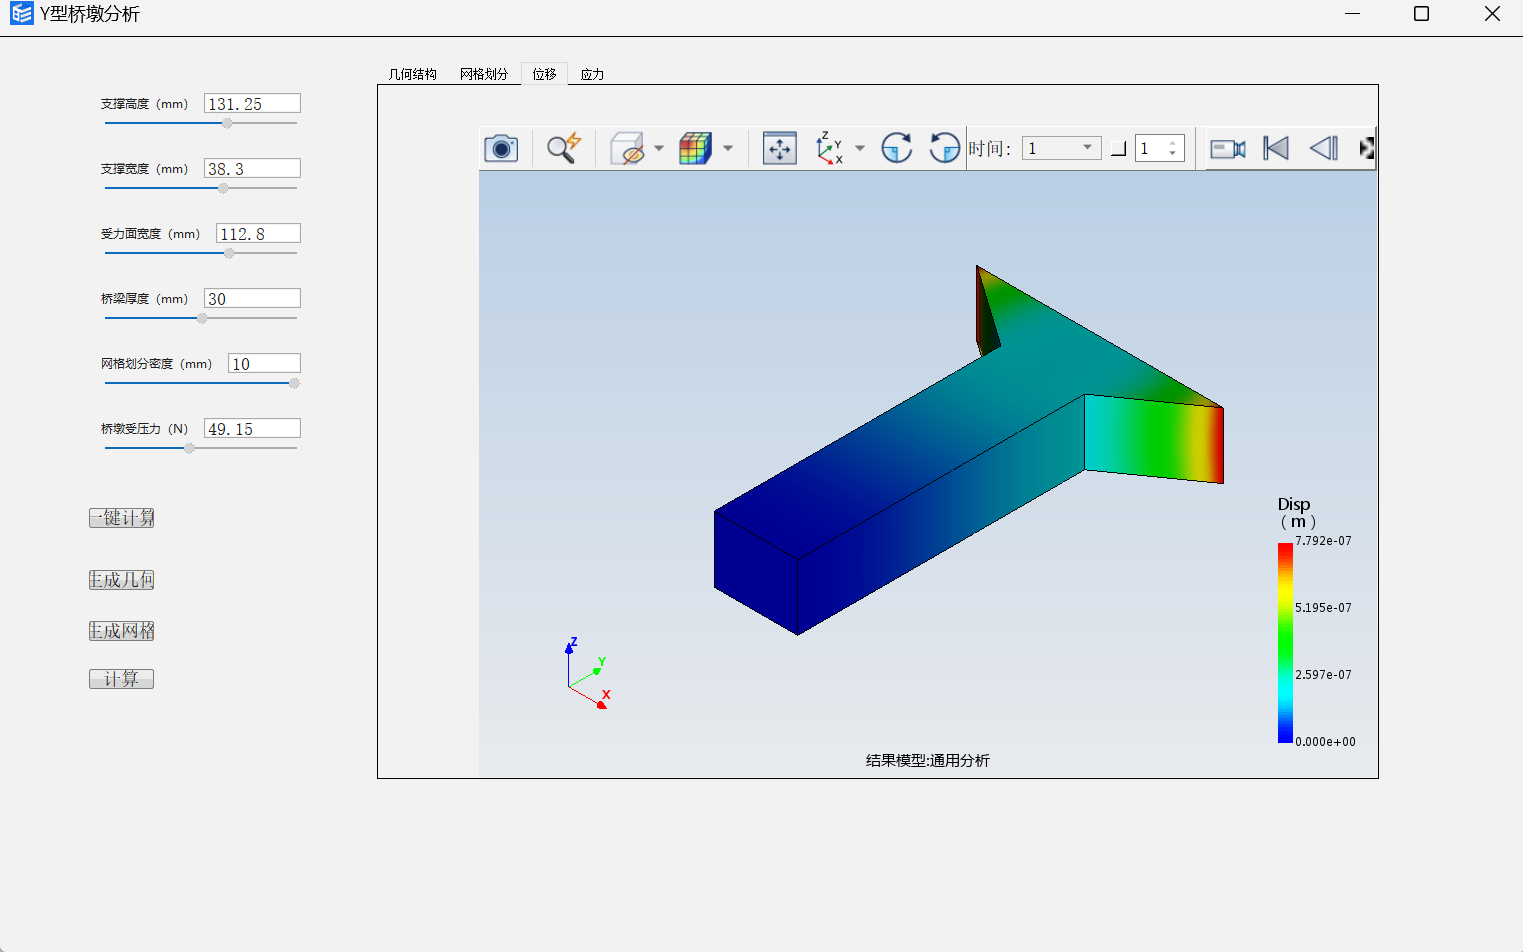Click the hide-geometry cube icon
The height and width of the screenshot is (952, 1523).
(626, 148)
